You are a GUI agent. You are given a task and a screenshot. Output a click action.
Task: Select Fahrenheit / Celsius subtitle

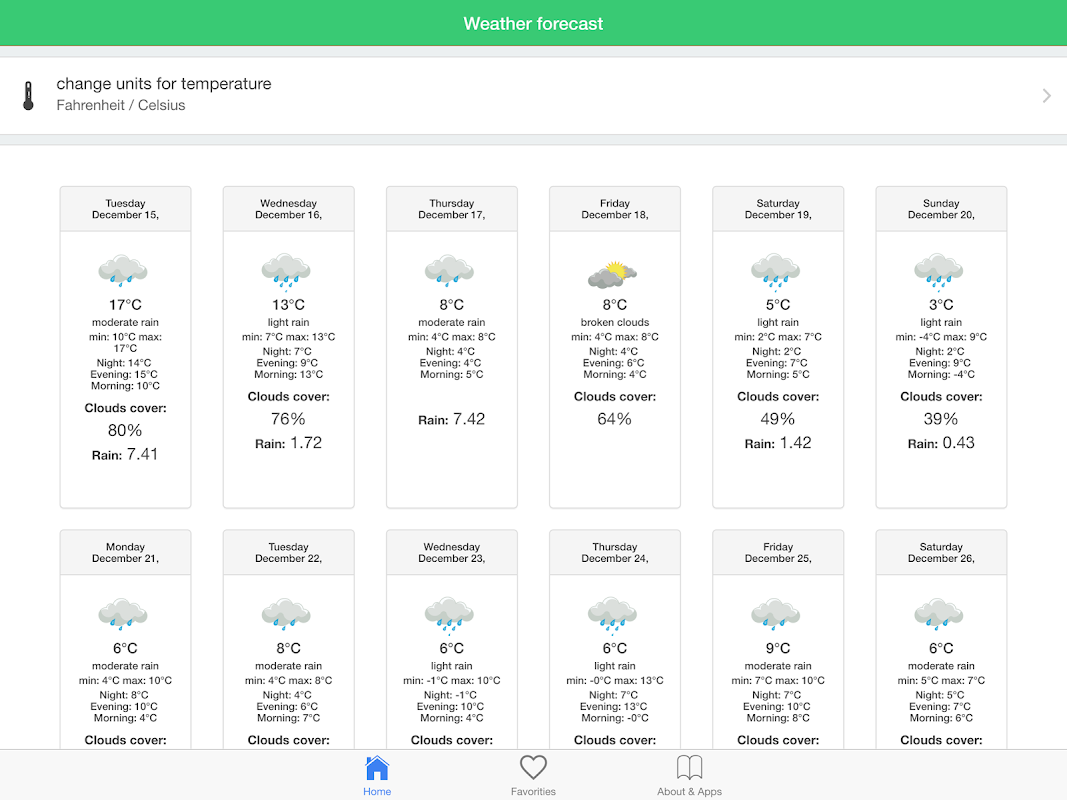[x=120, y=105]
